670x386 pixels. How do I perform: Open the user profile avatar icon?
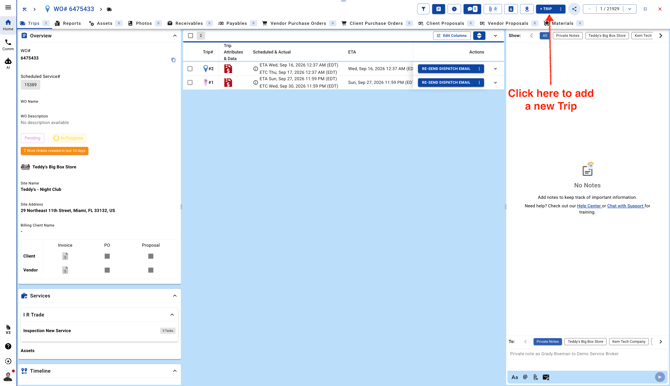coord(8,377)
